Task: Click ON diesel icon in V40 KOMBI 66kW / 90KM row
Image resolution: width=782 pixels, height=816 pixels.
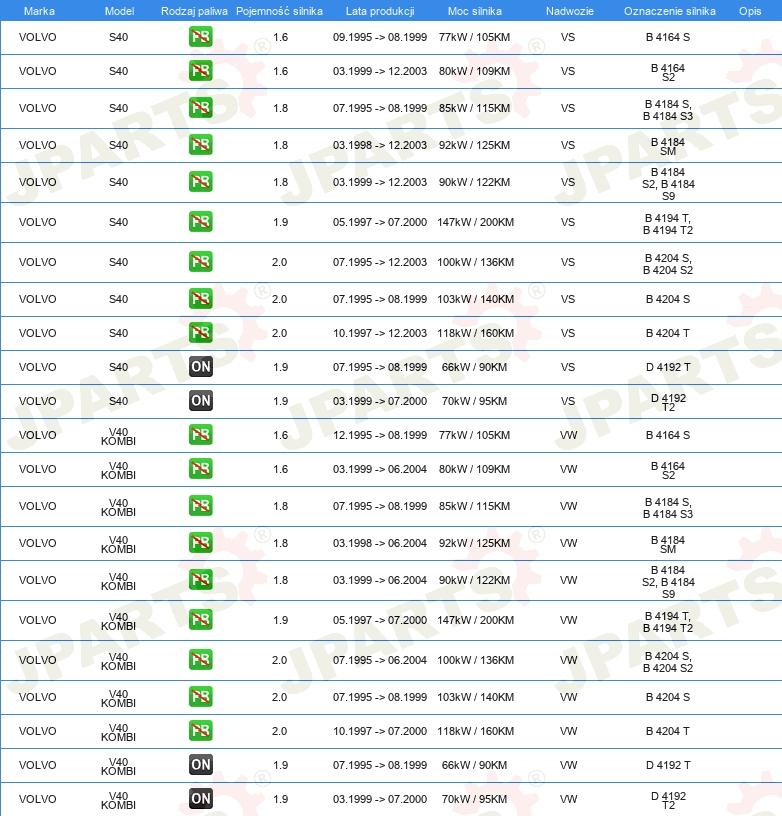Action: pyautogui.click(x=201, y=765)
